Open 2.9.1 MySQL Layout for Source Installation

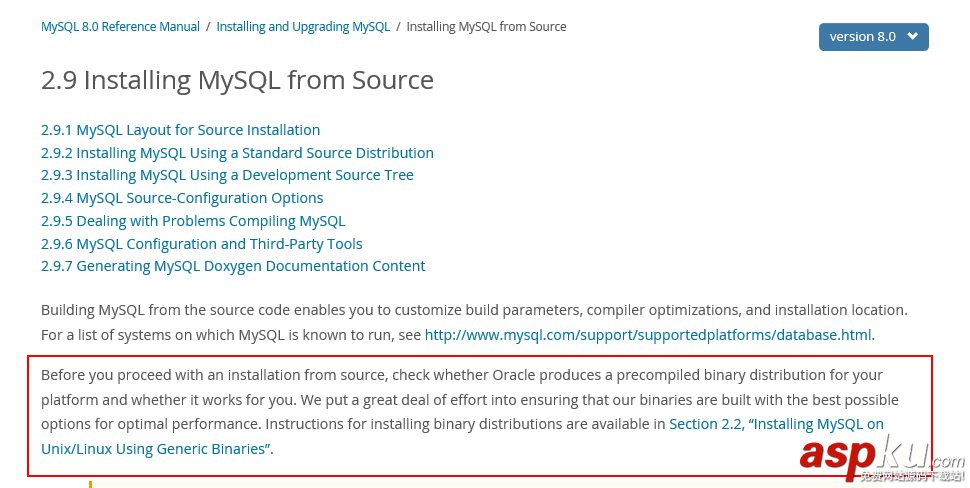[x=180, y=130]
